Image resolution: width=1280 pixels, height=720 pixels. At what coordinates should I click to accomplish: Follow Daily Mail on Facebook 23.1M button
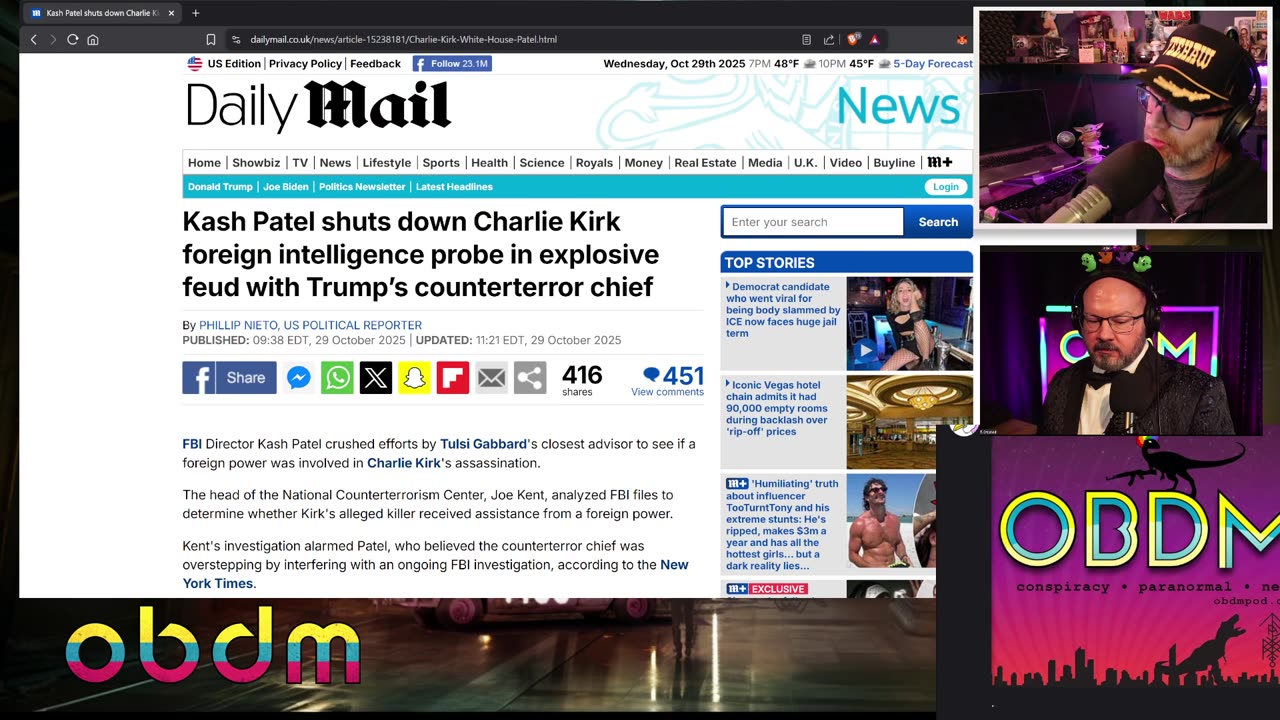pyautogui.click(x=452, y=64)
